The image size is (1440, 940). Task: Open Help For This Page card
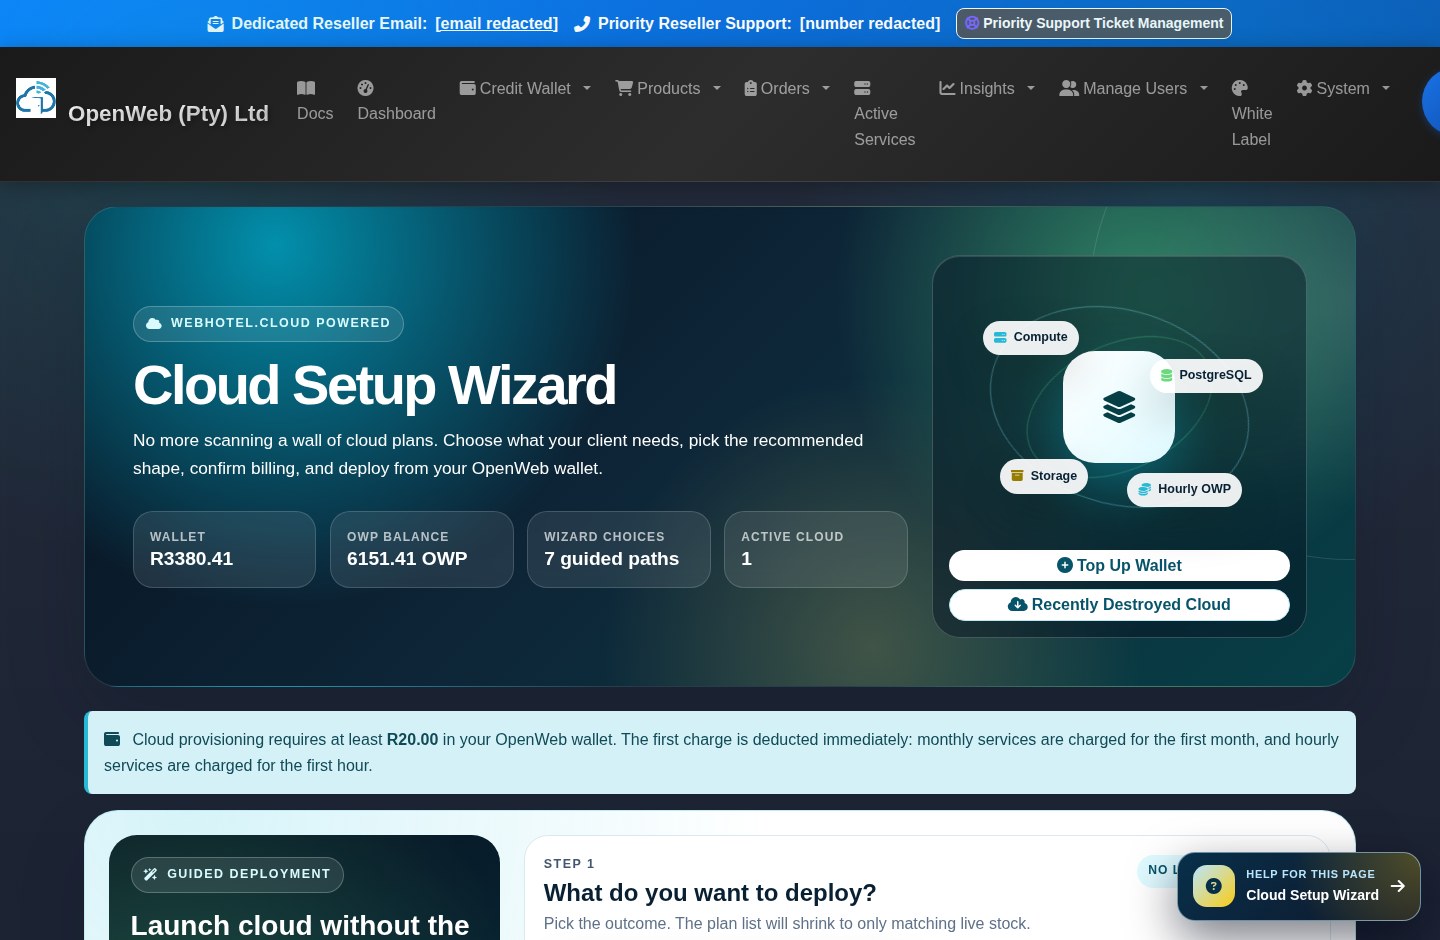click(x=1299, y=886)
